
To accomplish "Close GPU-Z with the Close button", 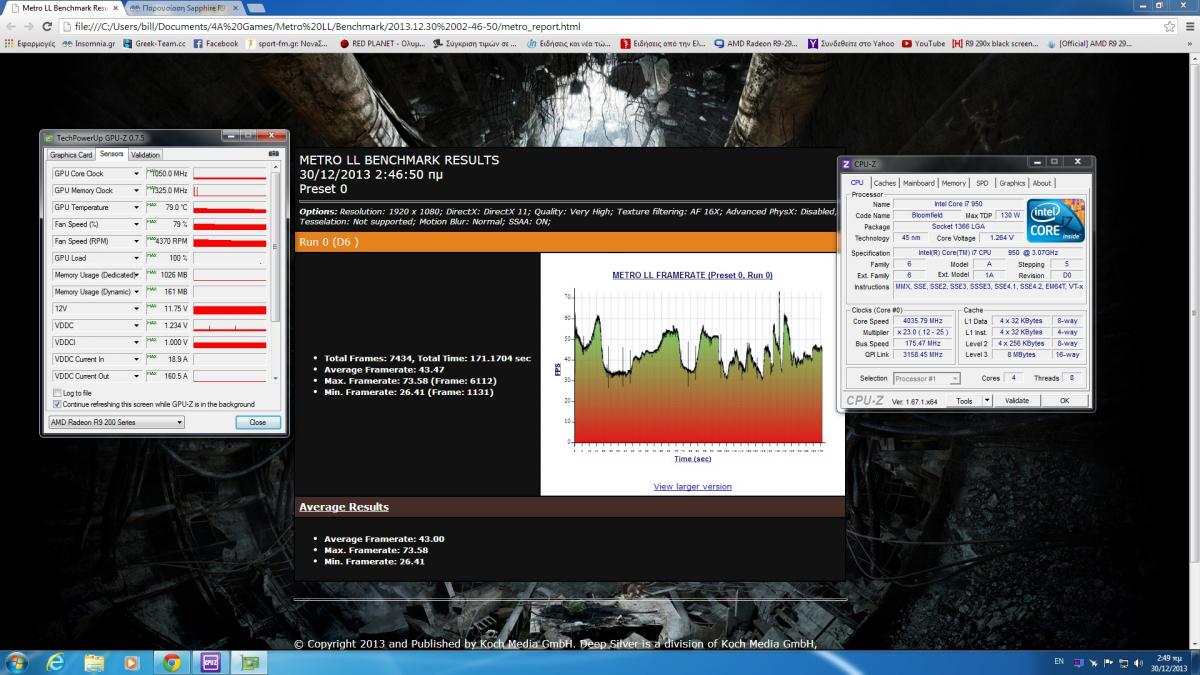I will (258, 423).
